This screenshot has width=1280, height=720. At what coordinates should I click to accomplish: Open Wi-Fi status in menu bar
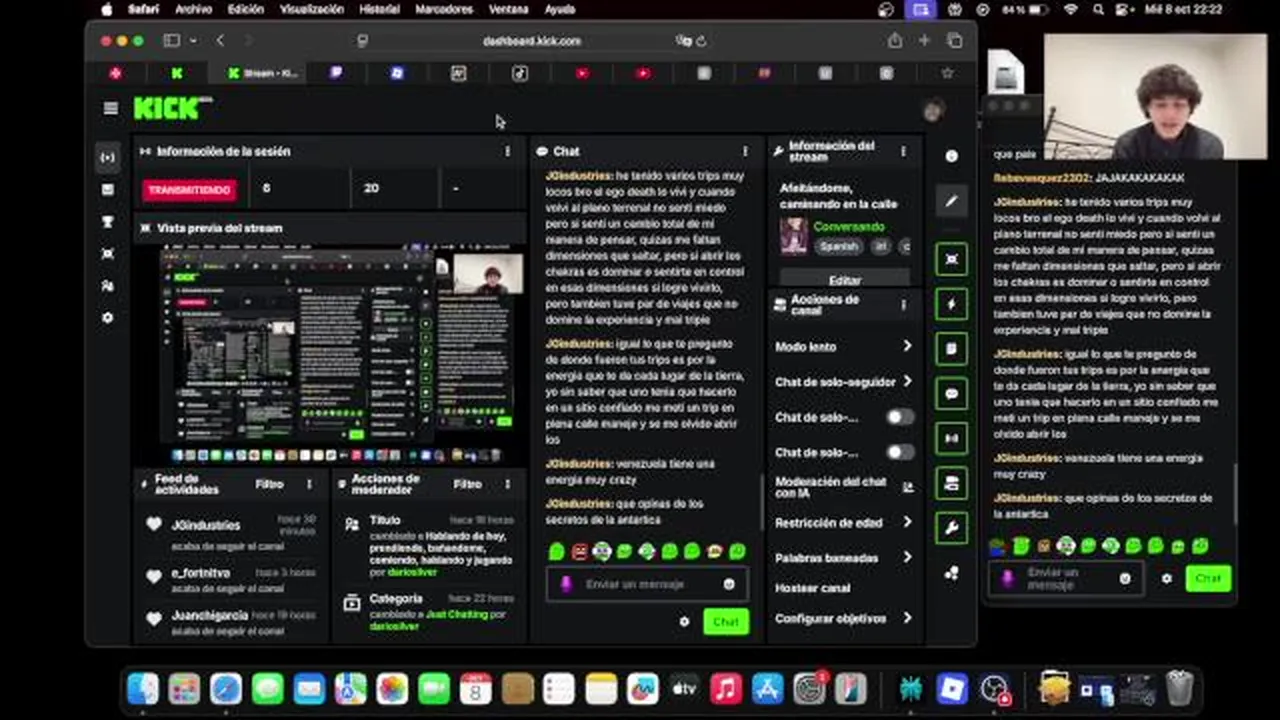point(1071,9)
